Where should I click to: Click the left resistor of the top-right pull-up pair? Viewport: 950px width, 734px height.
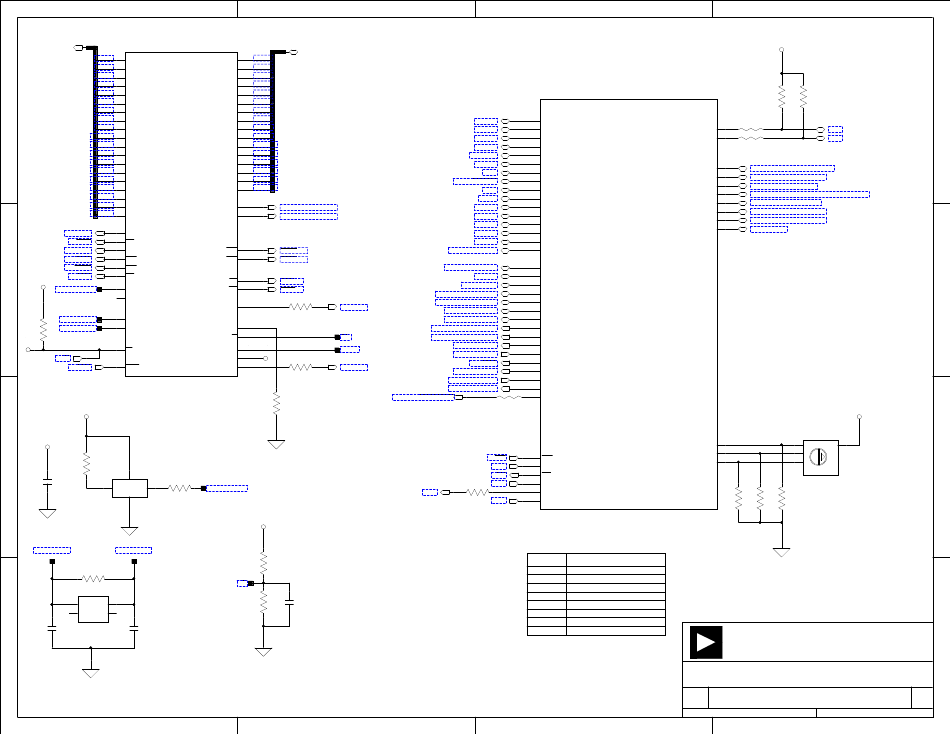pyautogui.click(x=782, y=97)
